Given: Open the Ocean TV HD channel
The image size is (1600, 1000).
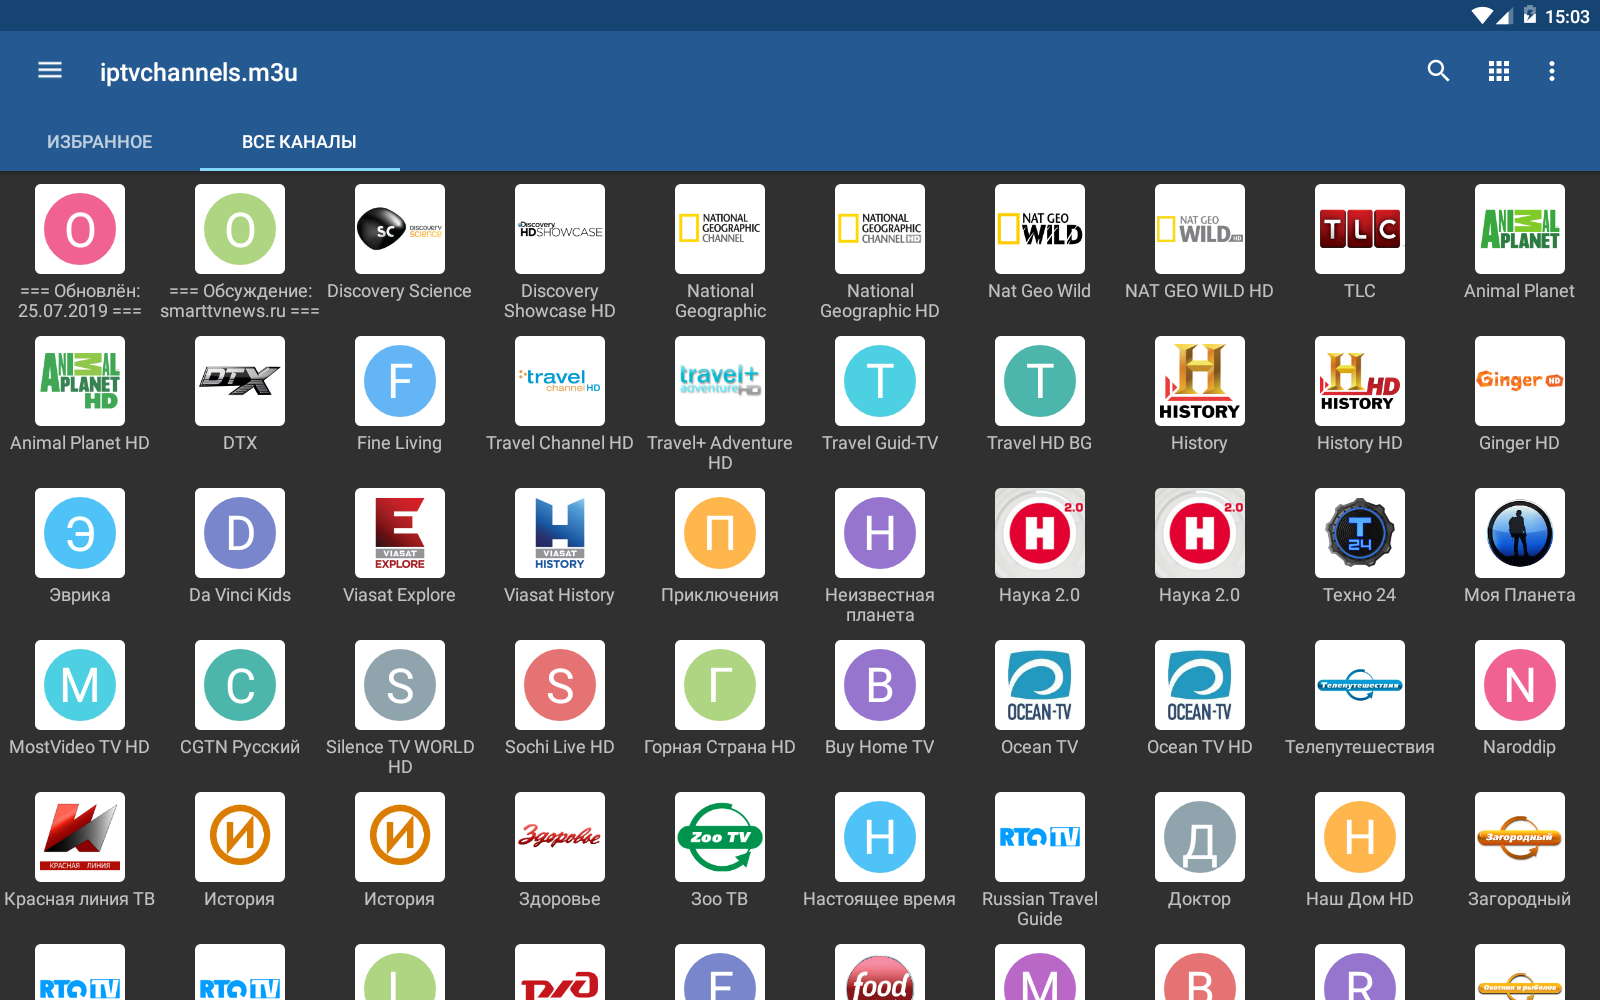Looking at the screenshot, I should point(1200,685).
